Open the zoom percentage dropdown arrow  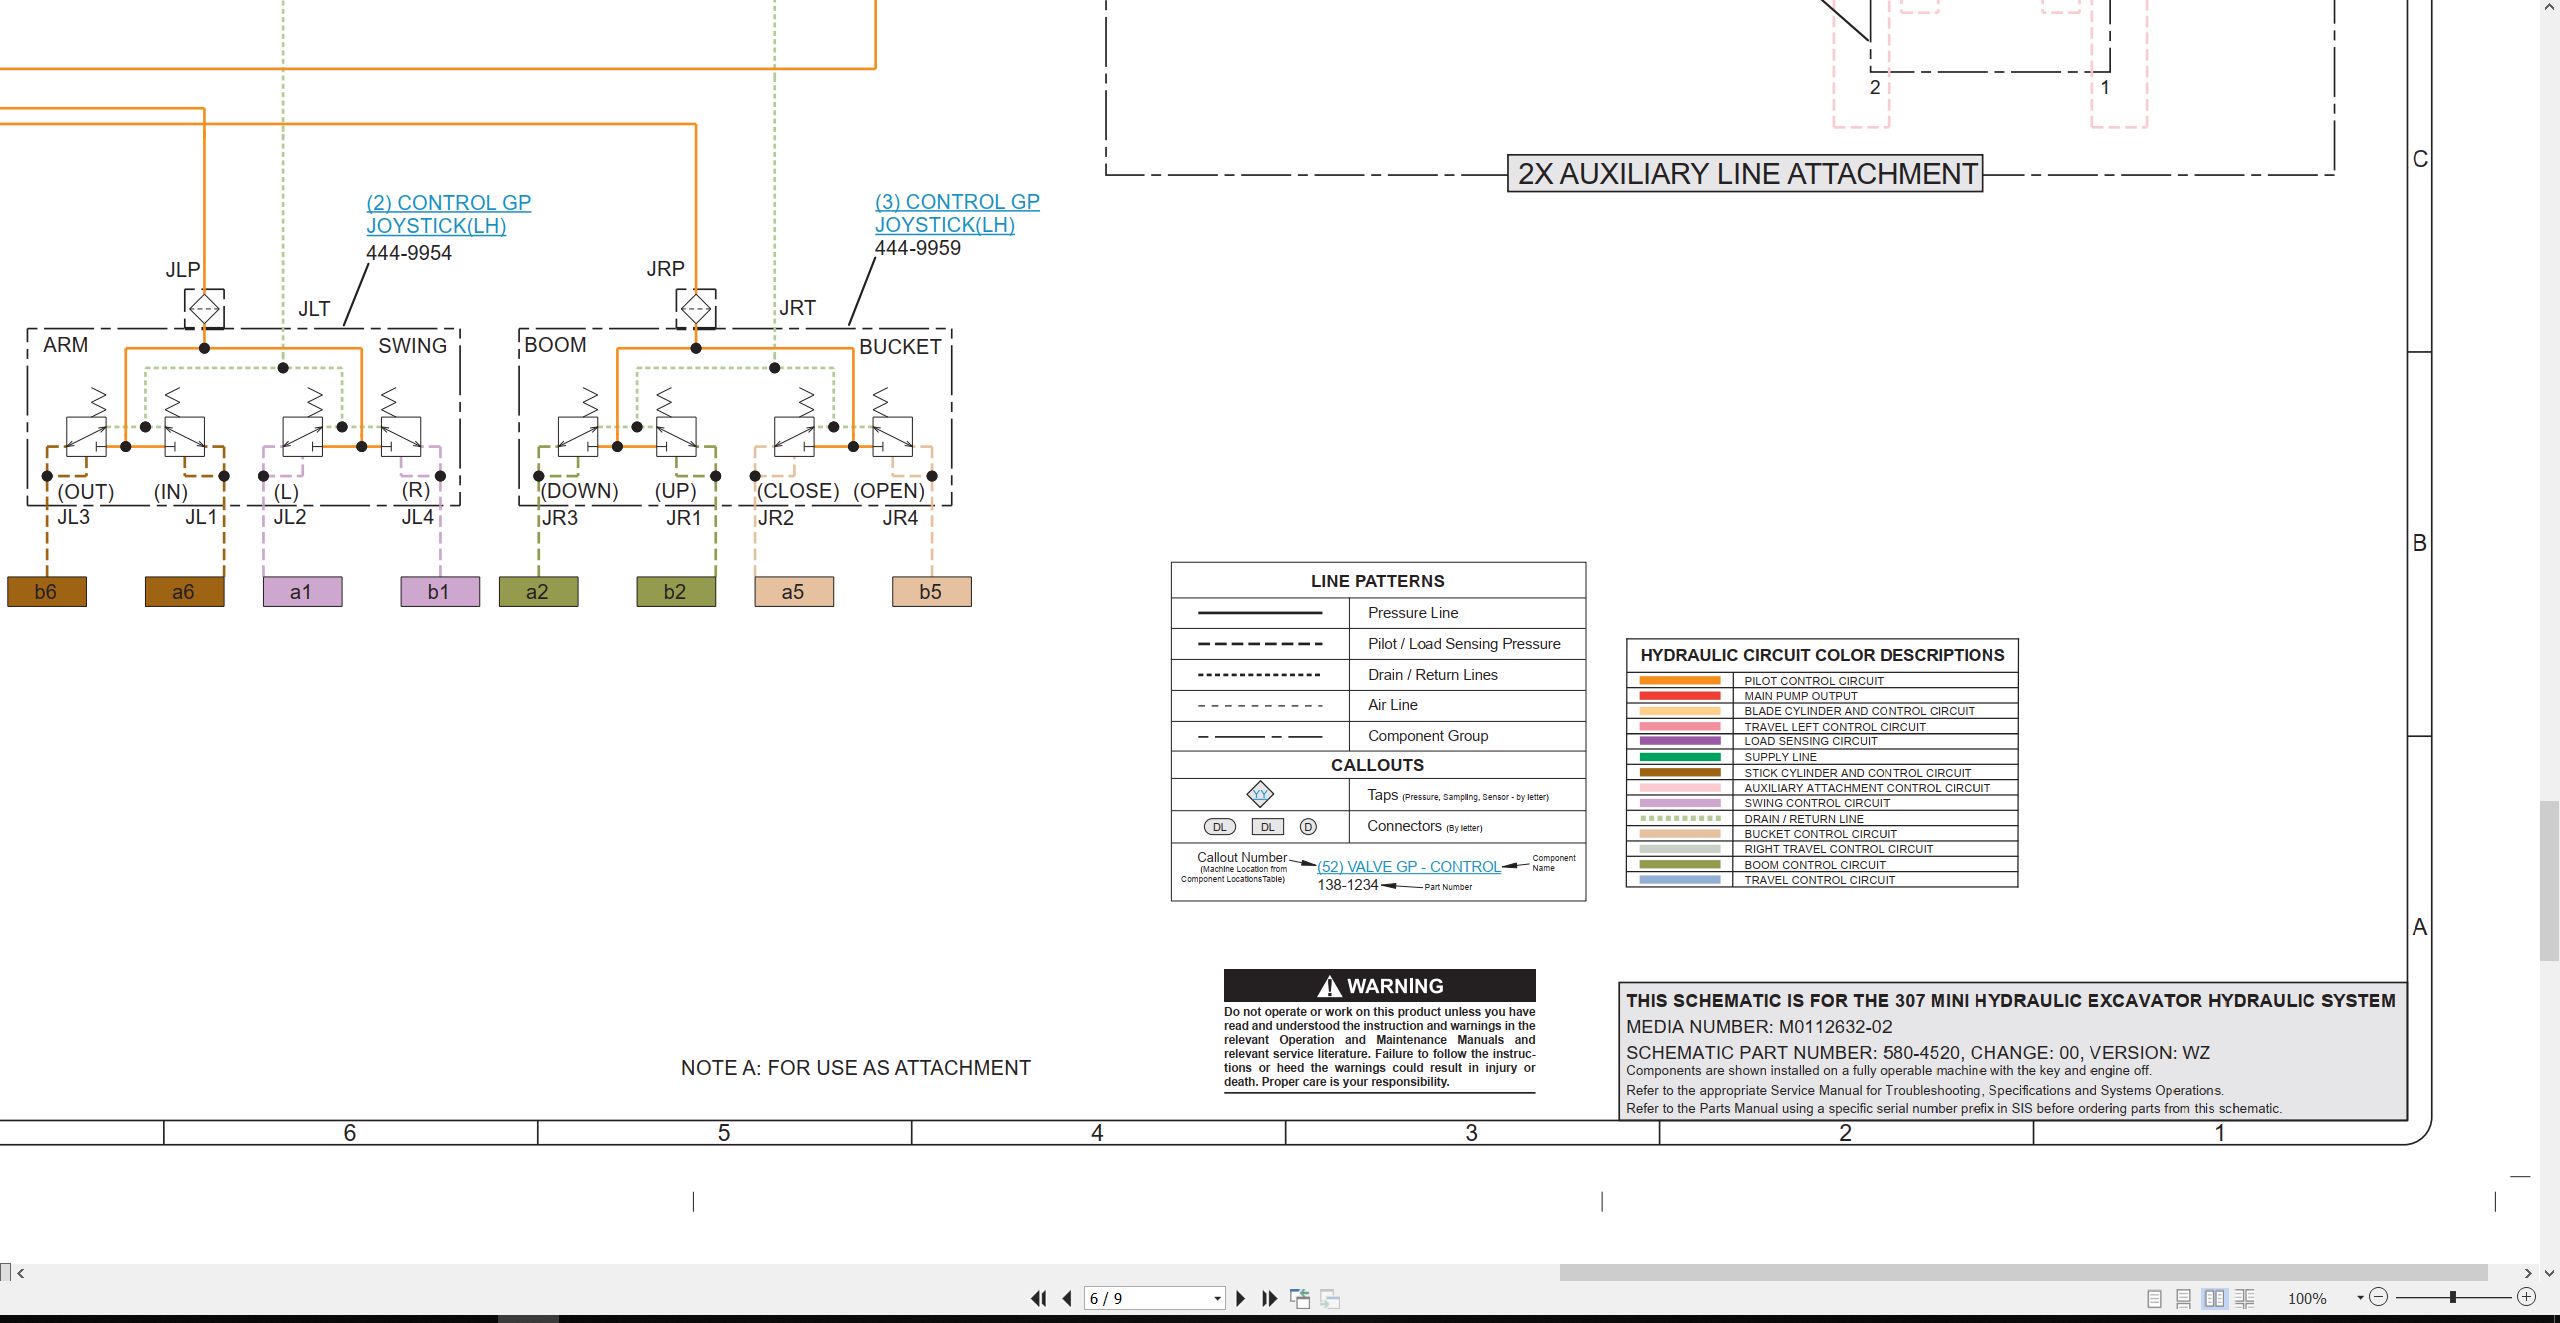(x=2360, y=1298)
